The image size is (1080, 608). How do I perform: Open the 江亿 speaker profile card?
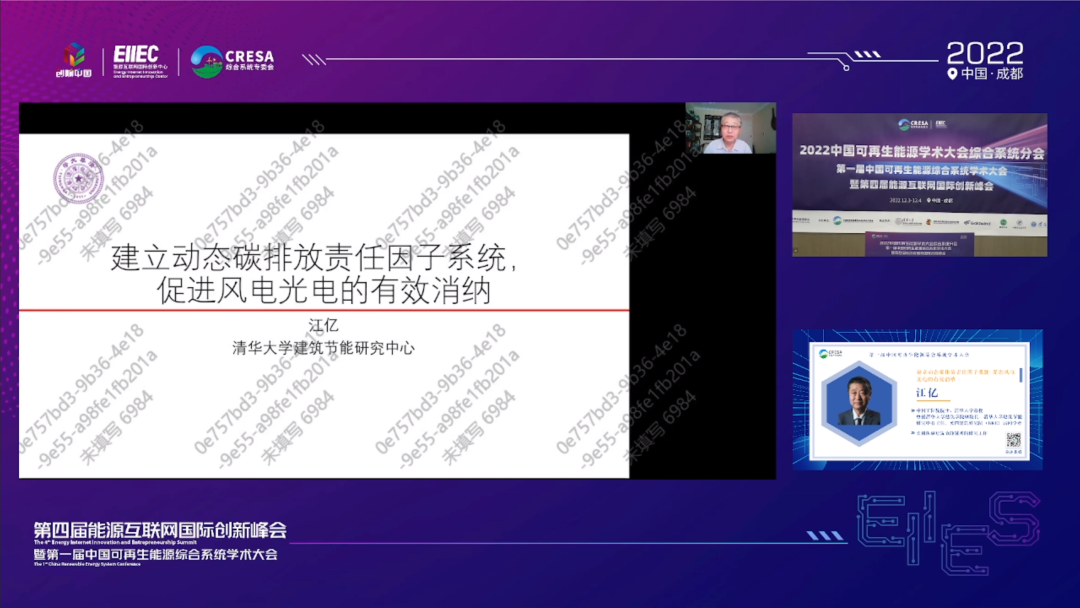[x=918, y=400]
